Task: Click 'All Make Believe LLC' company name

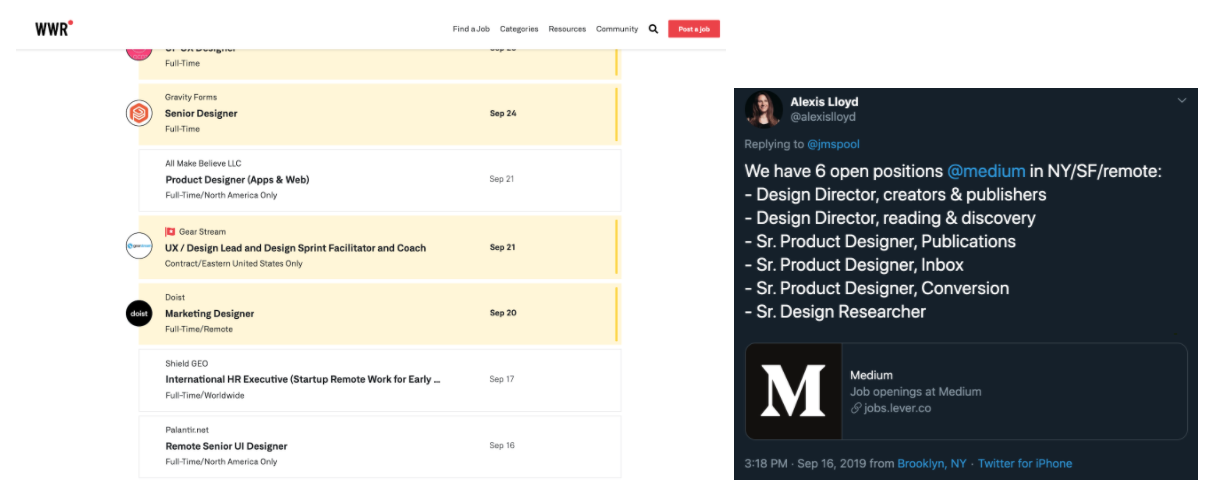Action: pyautogui.click(x=203, y=163)
